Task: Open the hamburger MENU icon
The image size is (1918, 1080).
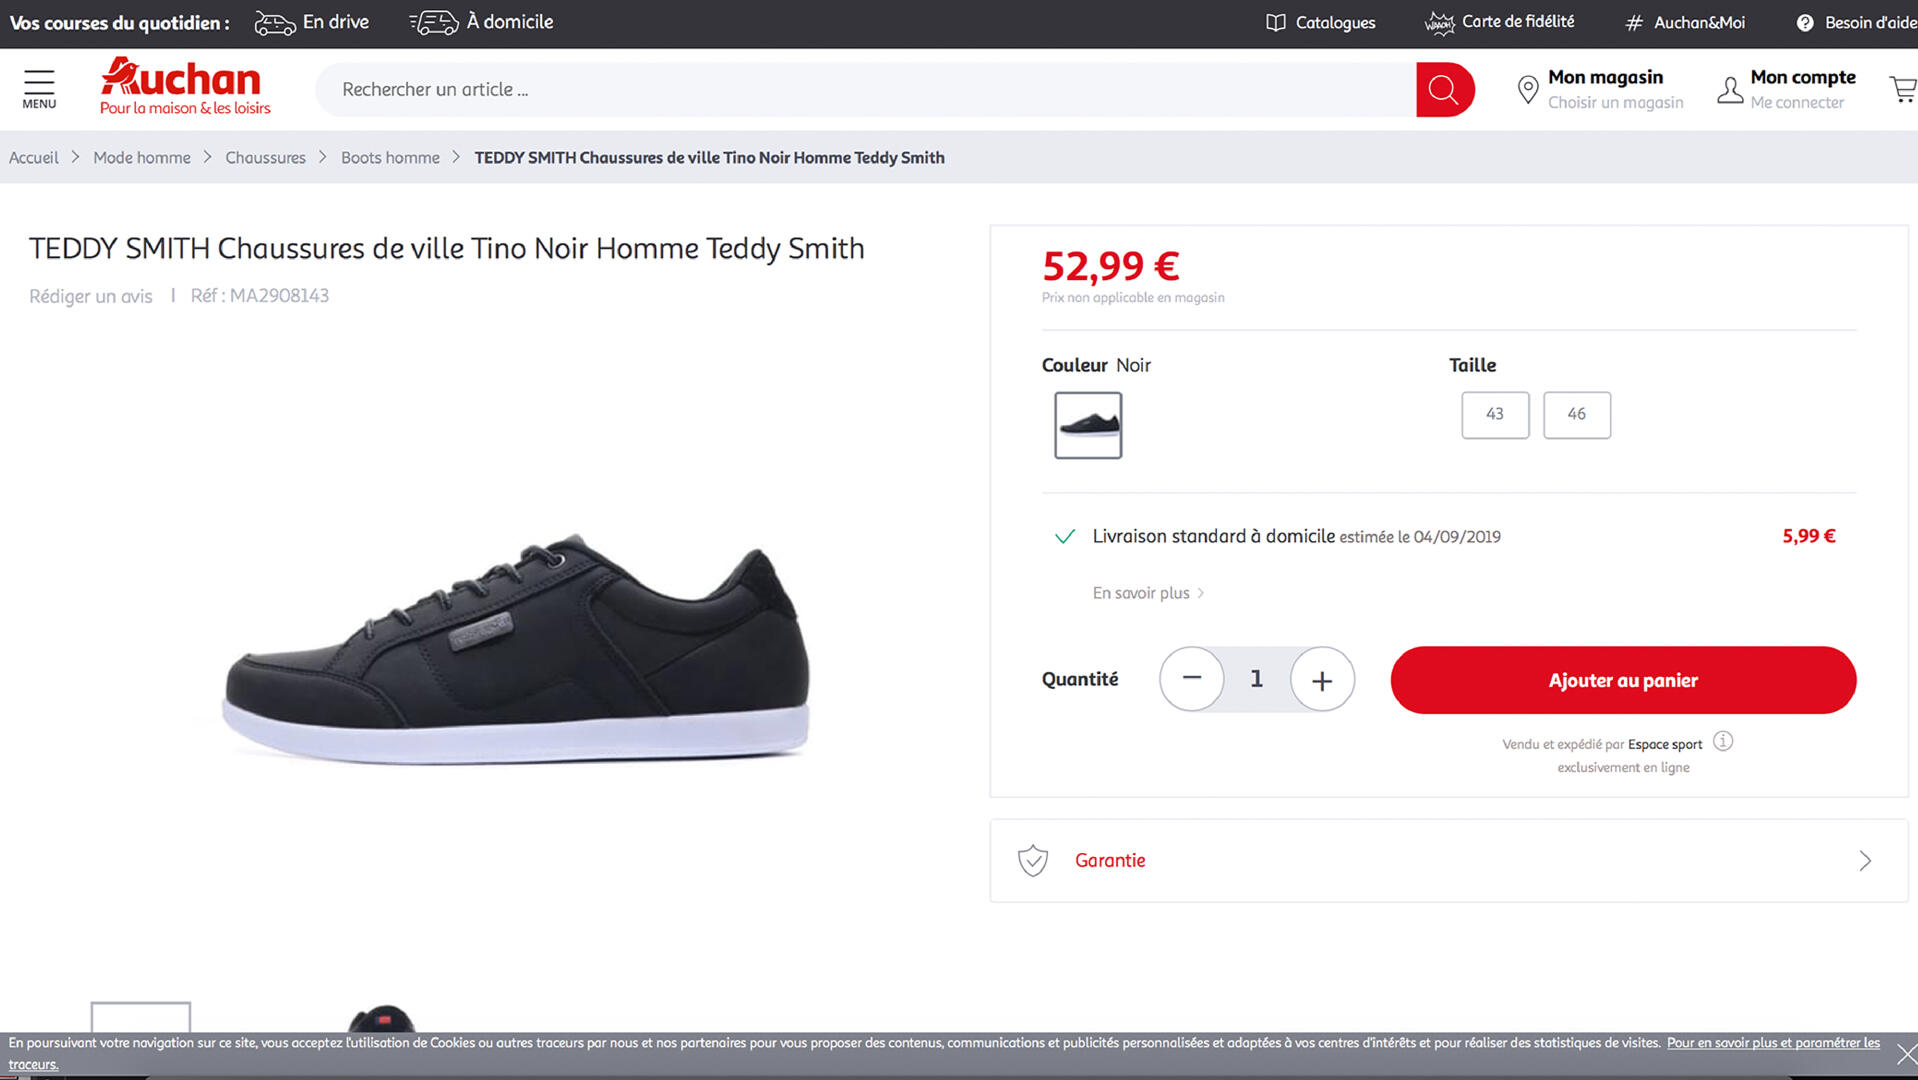Action: 39,88
